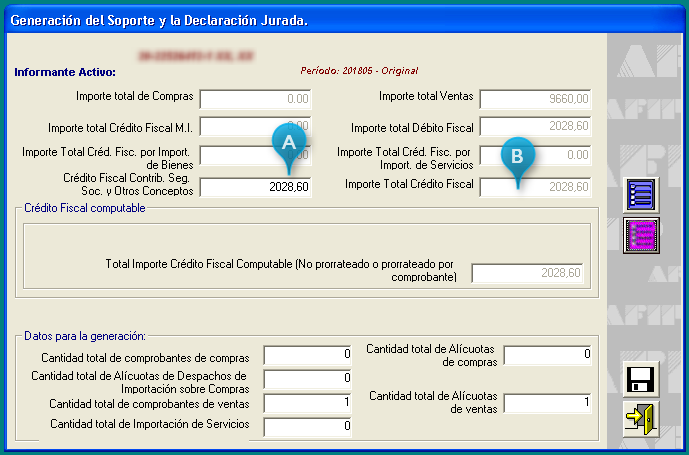The image size is (689, 455).
Task: Select the Importe total Débito Fiscal field
Action: [x=535, y=128]
